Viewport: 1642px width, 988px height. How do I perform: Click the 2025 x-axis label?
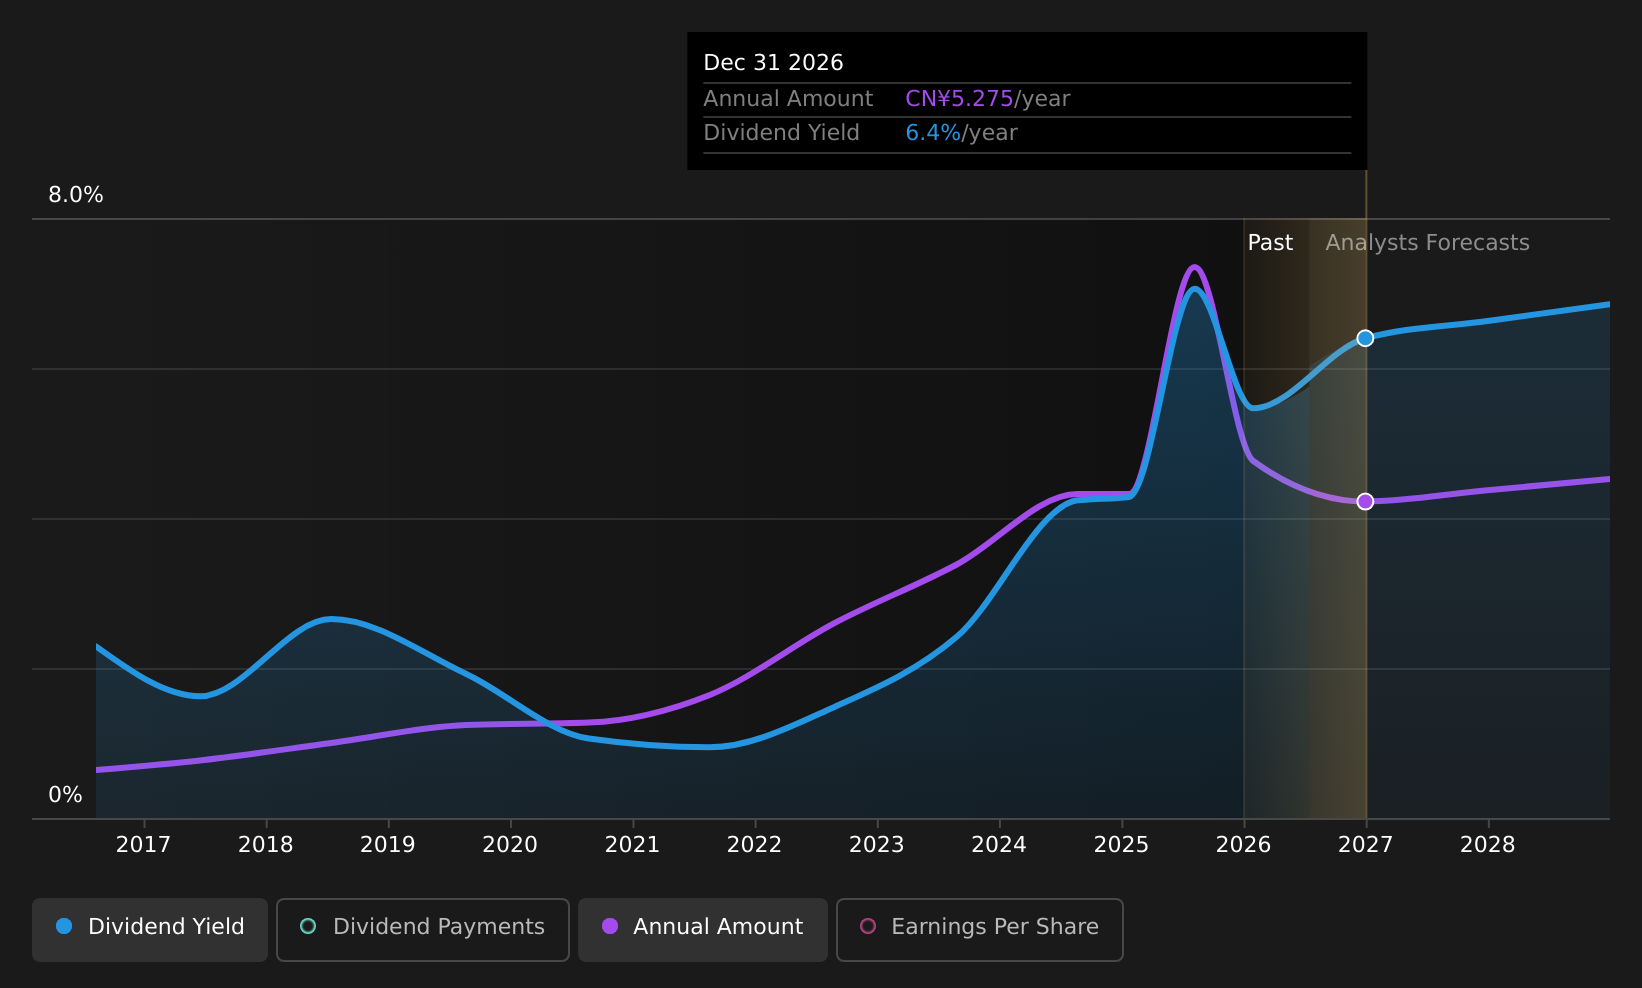1121,845
